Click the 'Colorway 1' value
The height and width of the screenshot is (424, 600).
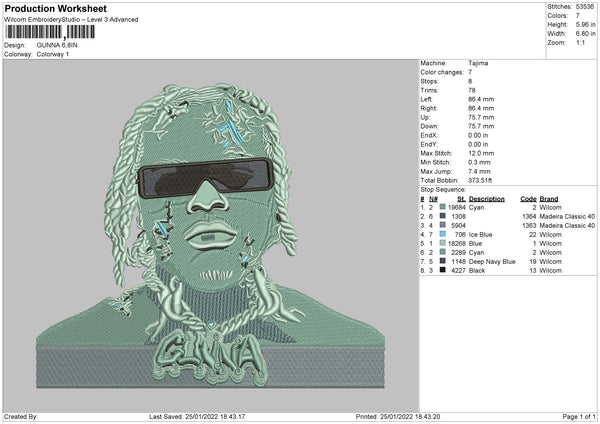53,54
